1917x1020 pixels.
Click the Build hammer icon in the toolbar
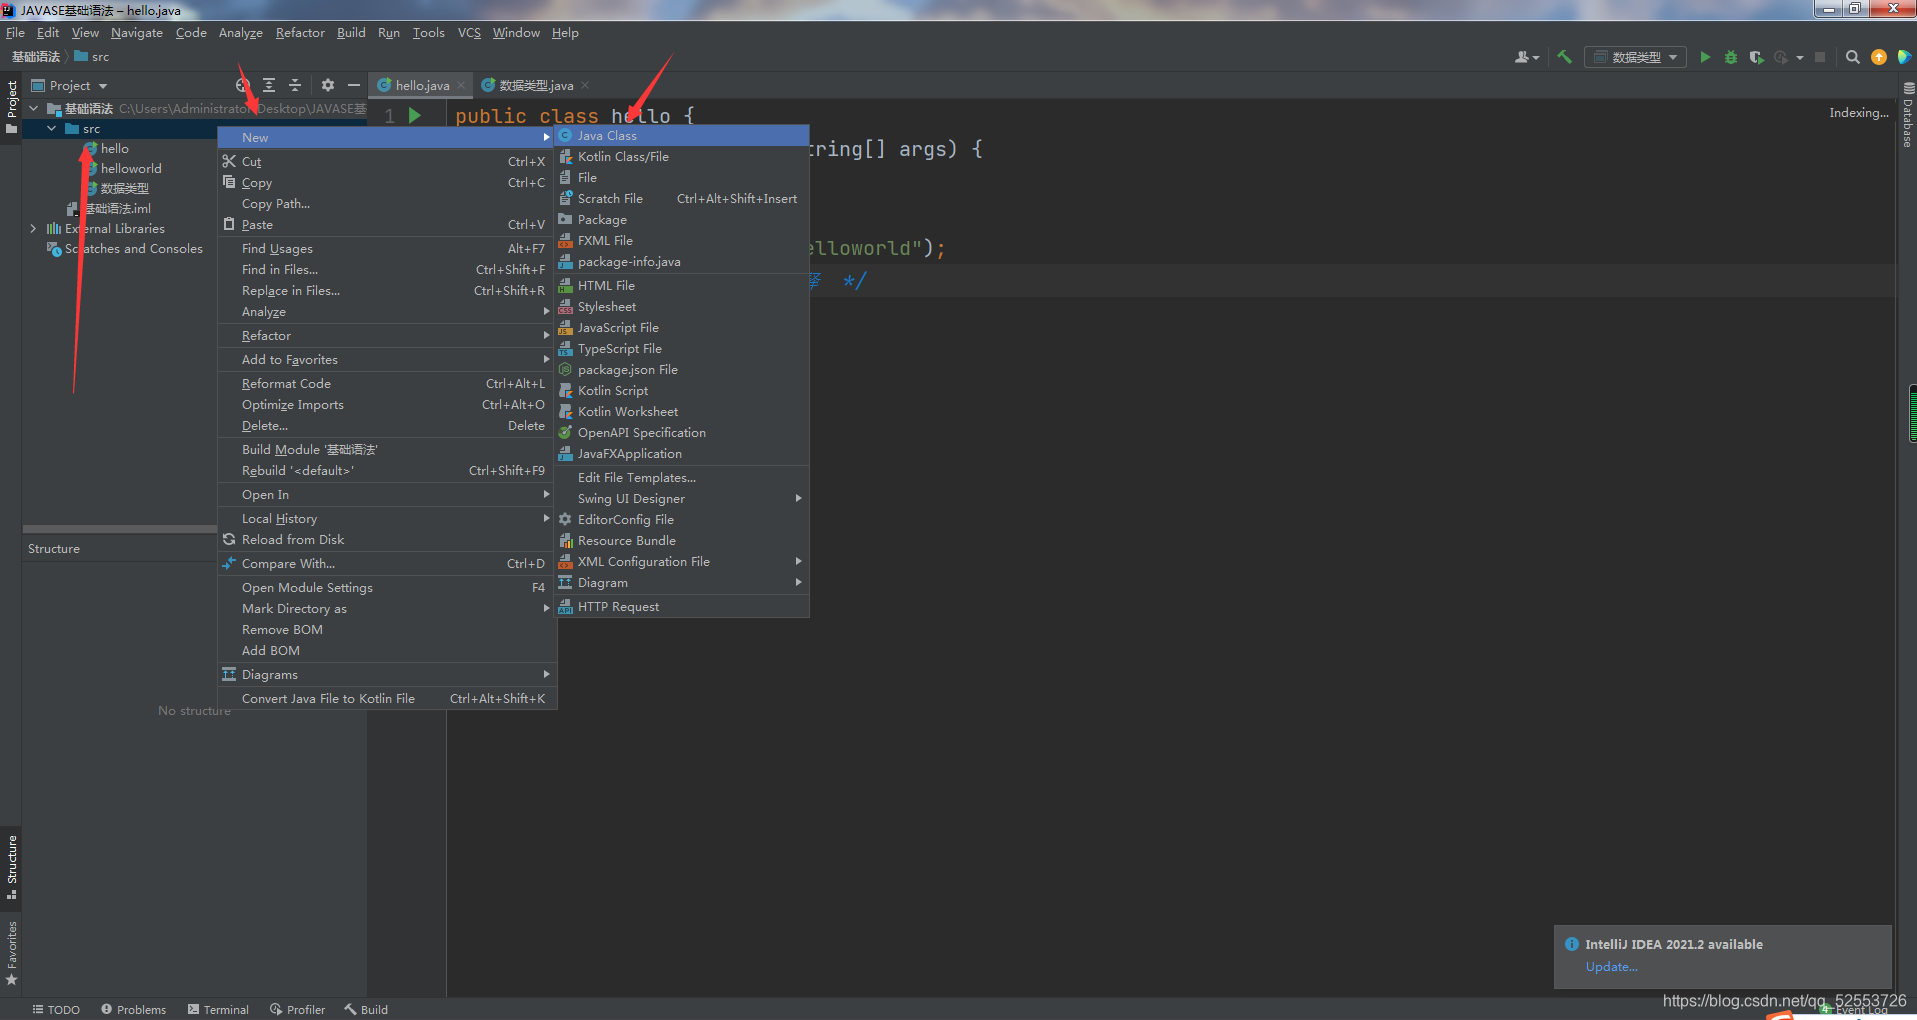1565,57
